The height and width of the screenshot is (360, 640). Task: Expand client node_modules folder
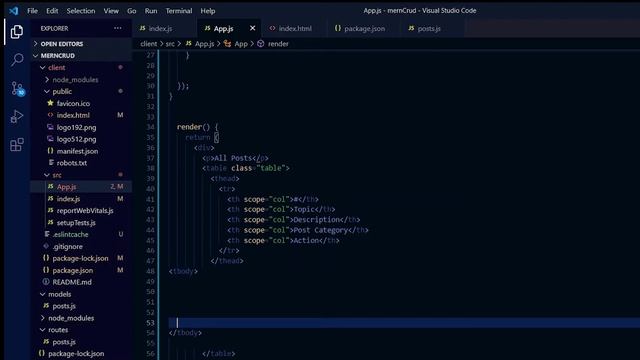pos(82,80)
